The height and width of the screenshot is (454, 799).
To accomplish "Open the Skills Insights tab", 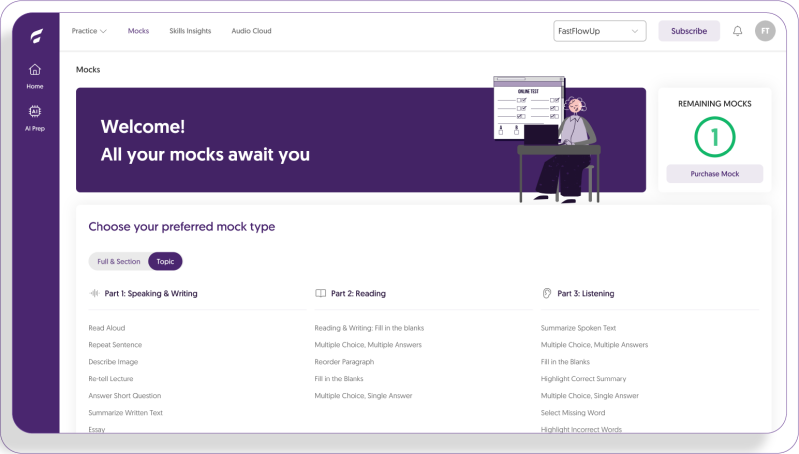I will click(x=190, y=31).
